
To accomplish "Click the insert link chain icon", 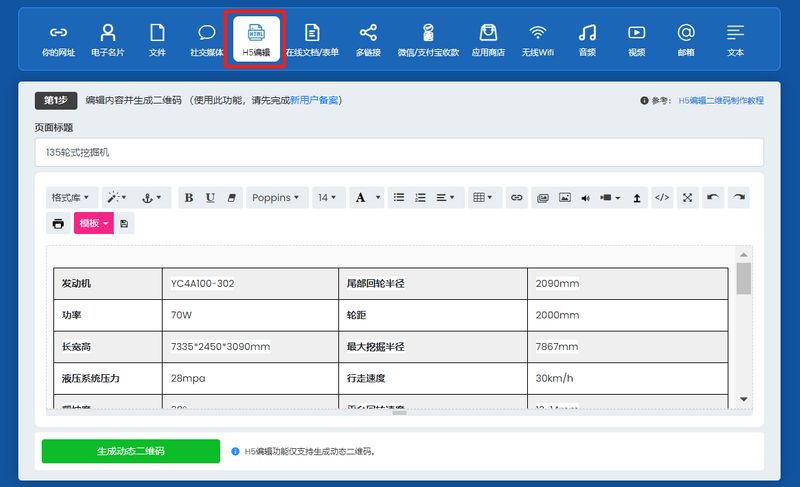I will point(517,198).
